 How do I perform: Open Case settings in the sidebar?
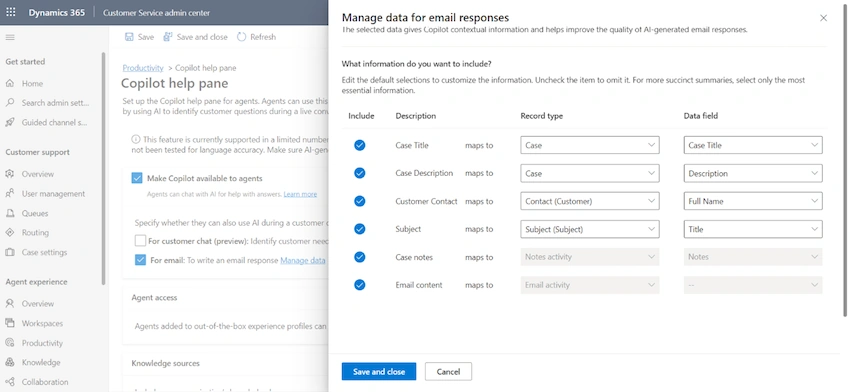[x=44, y=252]
